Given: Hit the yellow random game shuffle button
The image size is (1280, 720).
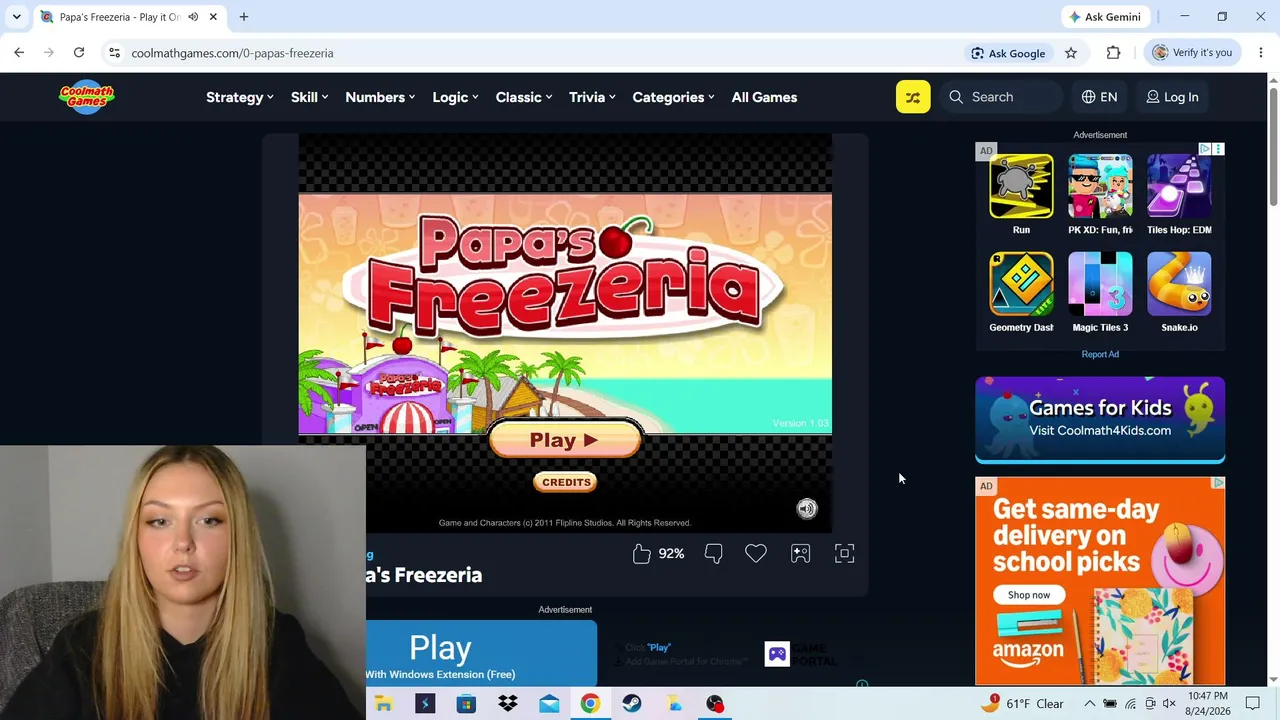Looking at the screenshot, I should click(x=913, y=97).
